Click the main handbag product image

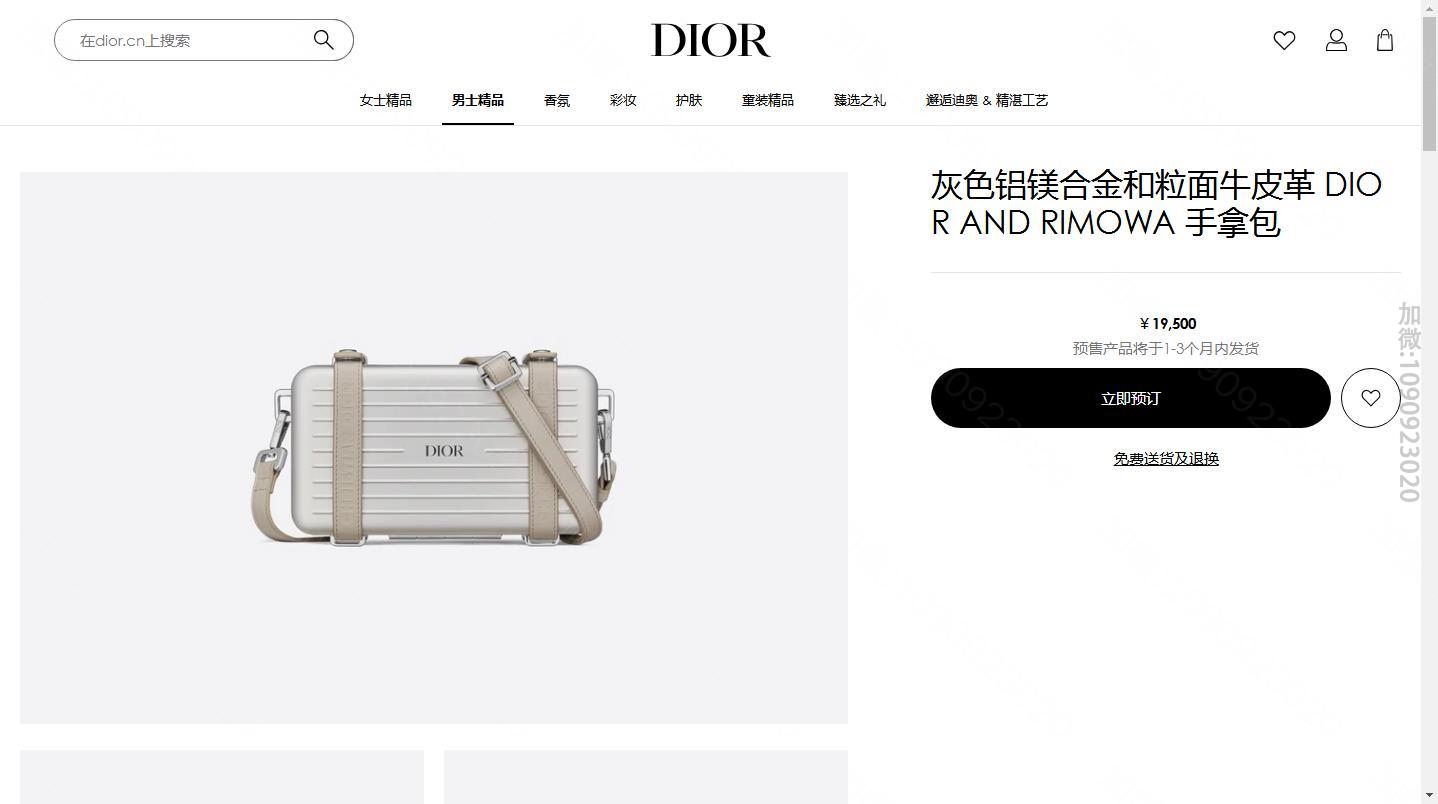point(434,448)
